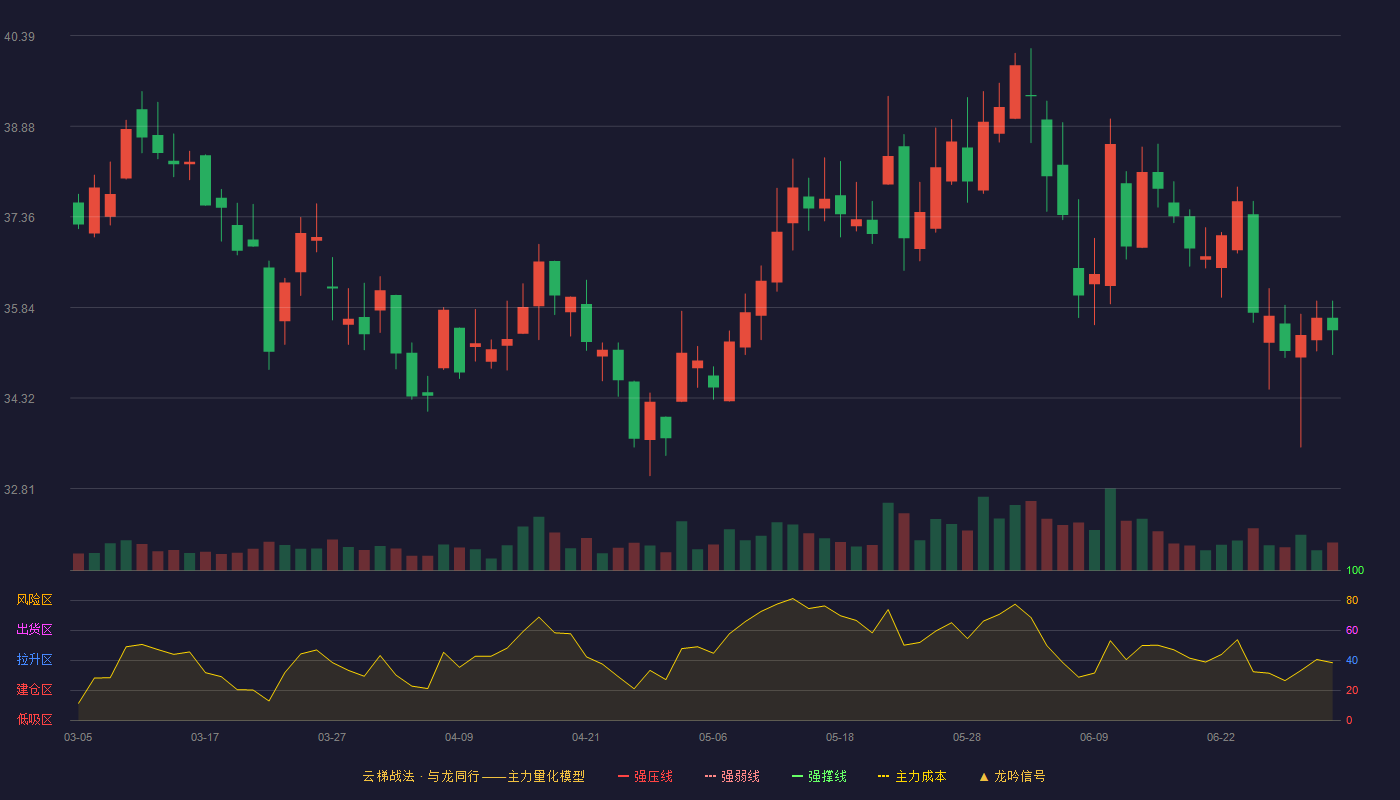Image resolution: width=1400 pixels, height=800 pixels.
Task: Click the 35.84 price axis label
Action: coord(20,308)
